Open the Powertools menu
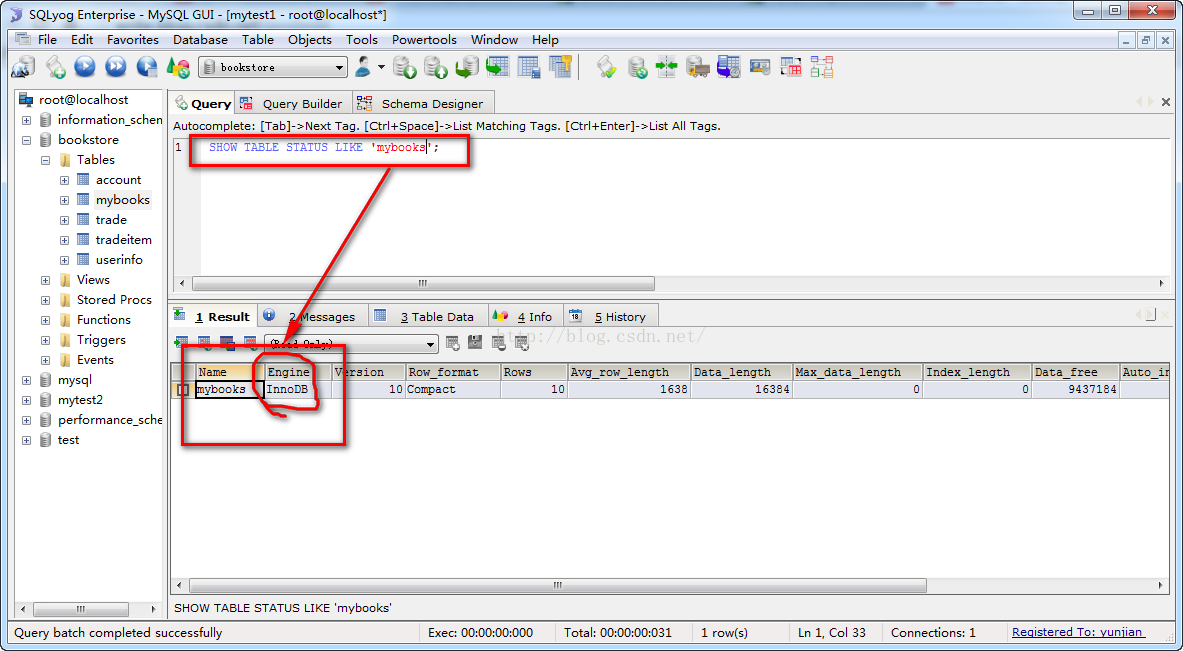 (x=424, y=39)
